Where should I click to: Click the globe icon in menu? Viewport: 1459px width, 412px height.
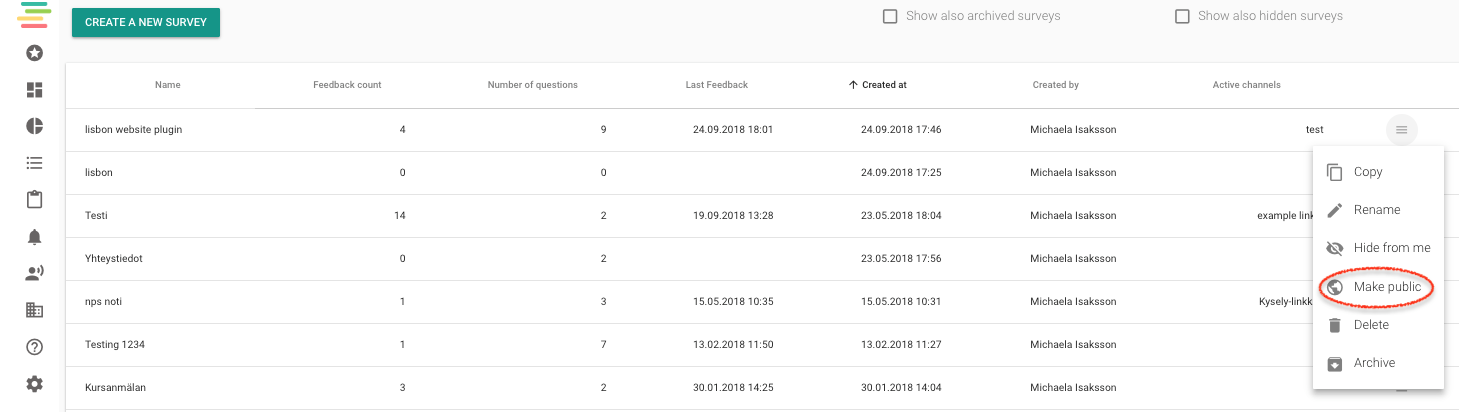(1334, 287)
